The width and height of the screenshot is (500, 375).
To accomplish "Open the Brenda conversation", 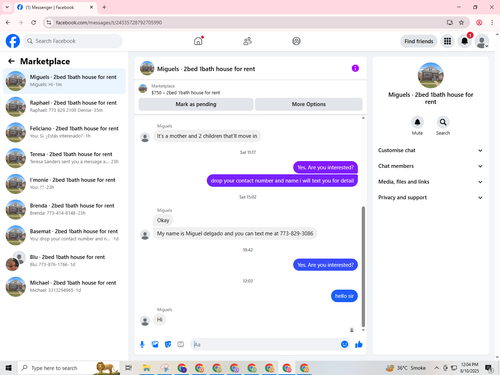I will coord(64,209).
